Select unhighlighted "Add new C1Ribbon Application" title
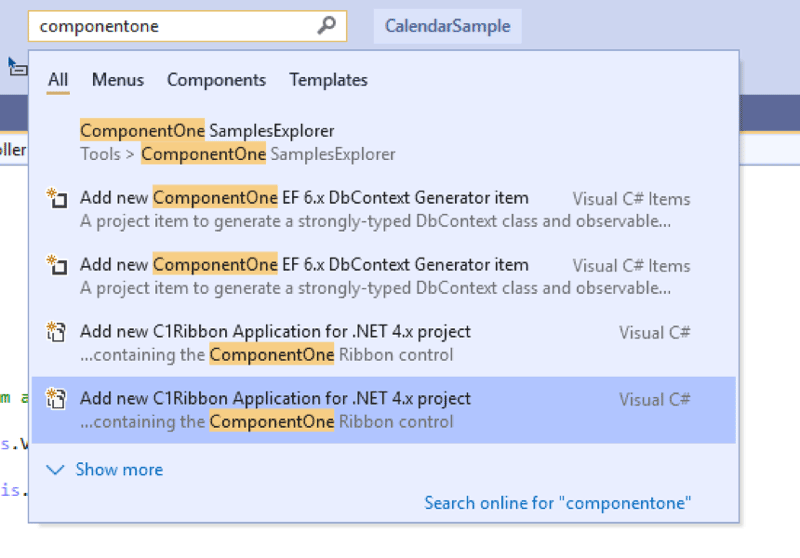This screenshot has height=558, width=800. click(276, 332)
